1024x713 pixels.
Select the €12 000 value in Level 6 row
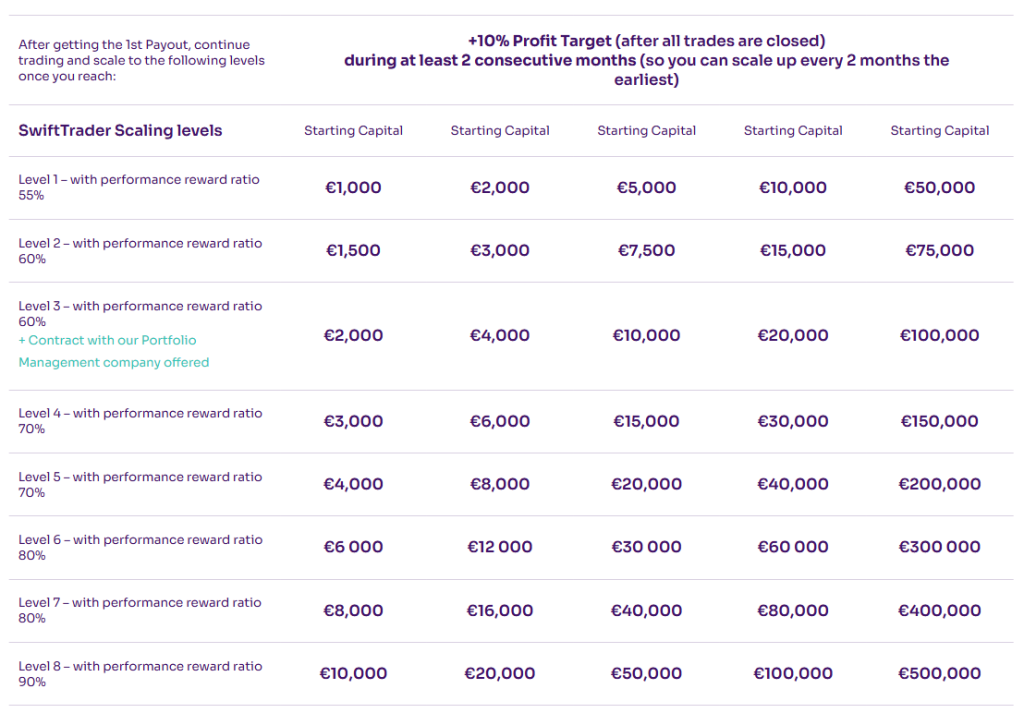click(x=500, y=547)
